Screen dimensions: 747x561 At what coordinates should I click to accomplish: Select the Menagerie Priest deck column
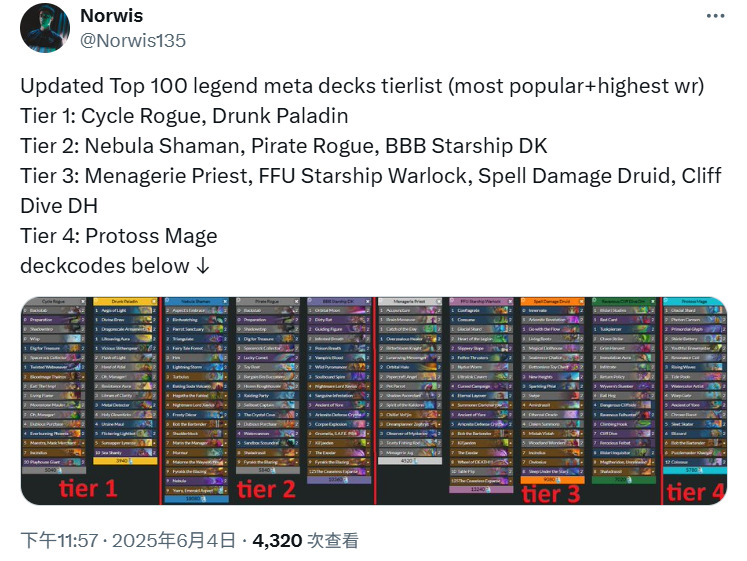[x=410, y=381]
